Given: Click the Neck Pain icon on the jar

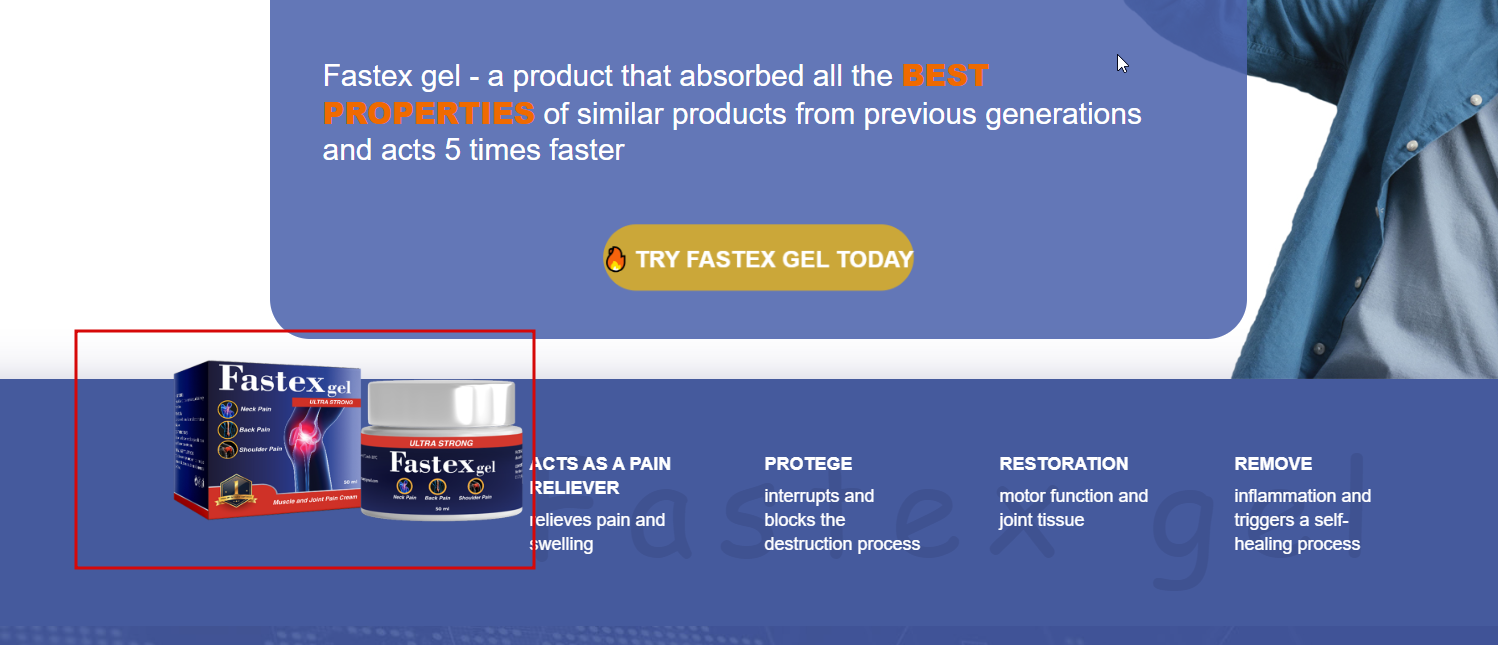Looking at the screenshot, I should [x=405, y=485].
